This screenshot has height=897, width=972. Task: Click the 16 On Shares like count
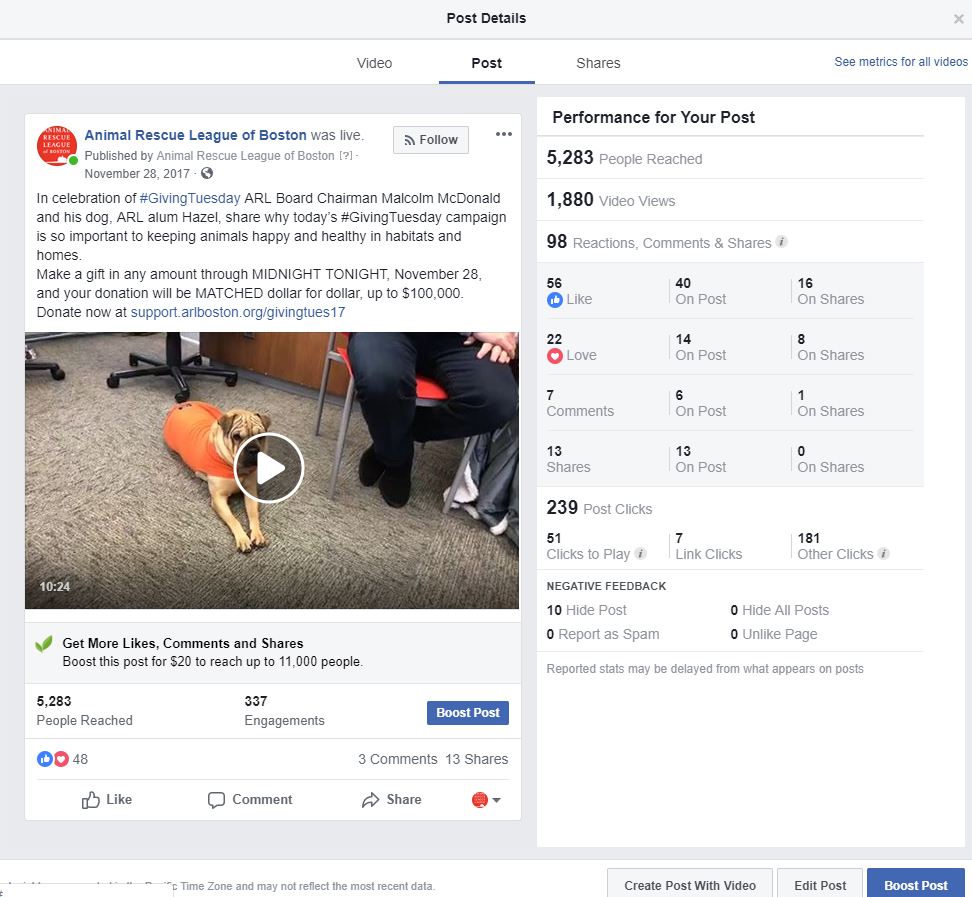pyautogui.click(x=831, y=291)
